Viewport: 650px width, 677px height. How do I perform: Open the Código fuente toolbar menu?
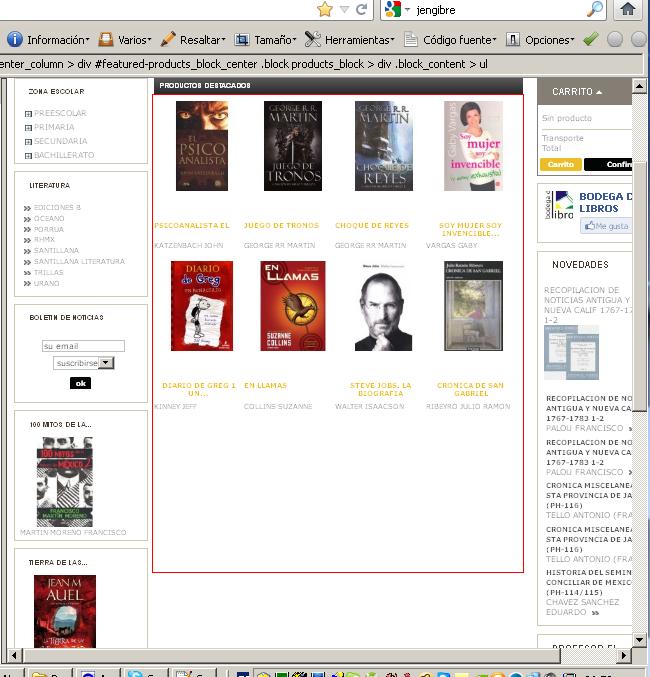tap(450, 40)
